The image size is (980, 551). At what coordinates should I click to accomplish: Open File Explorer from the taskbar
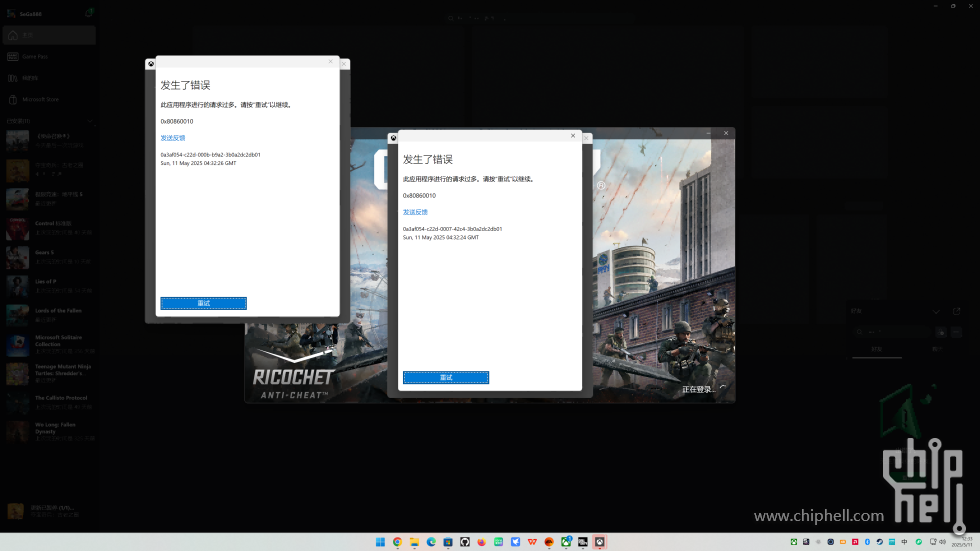pyautogui.click(x=414, y=542)
